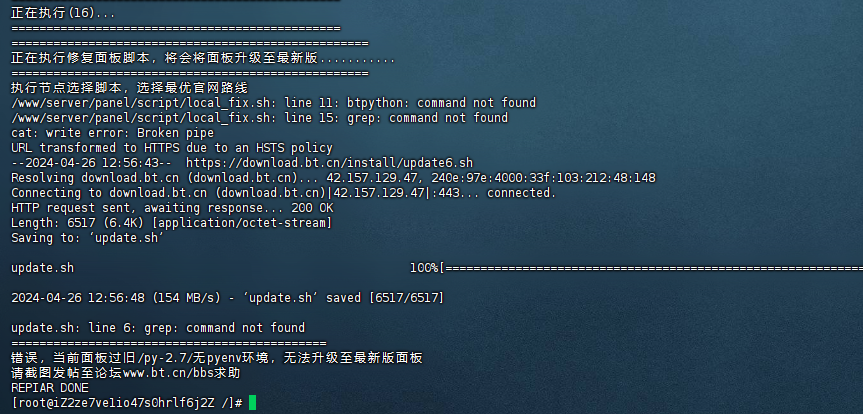863x414 pixels.
Task: Click the 'update.sh saved [6517/6517]' line
Action: coord(227,298)
